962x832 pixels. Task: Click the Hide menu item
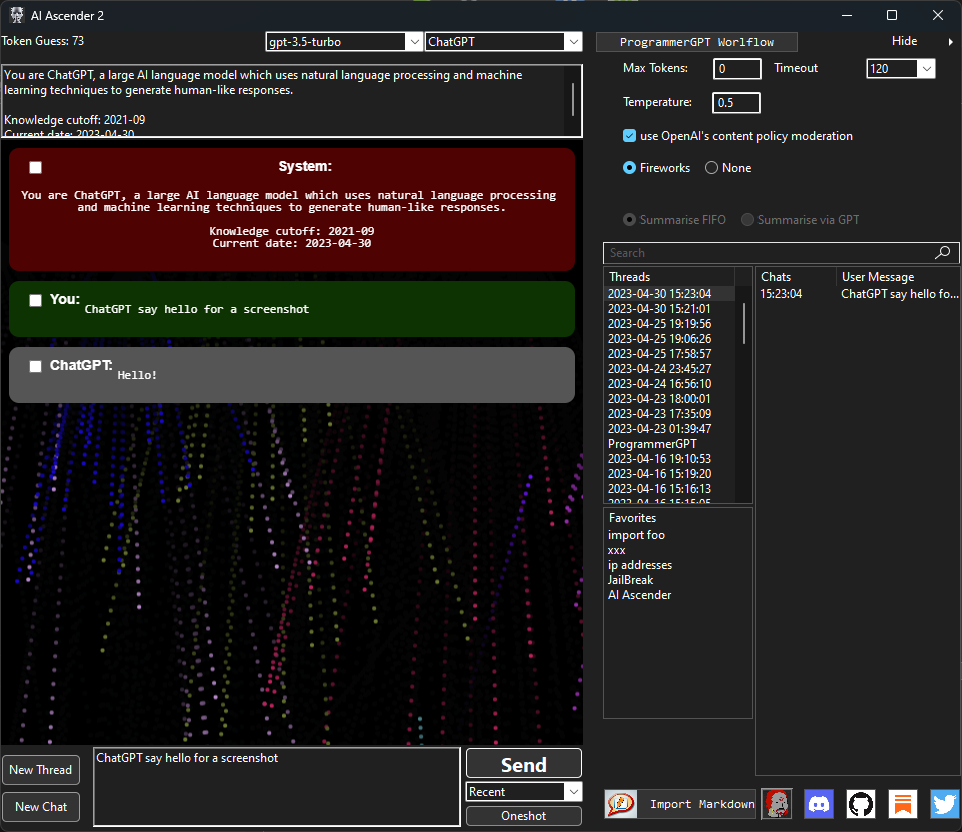click(x=903, y=40)
